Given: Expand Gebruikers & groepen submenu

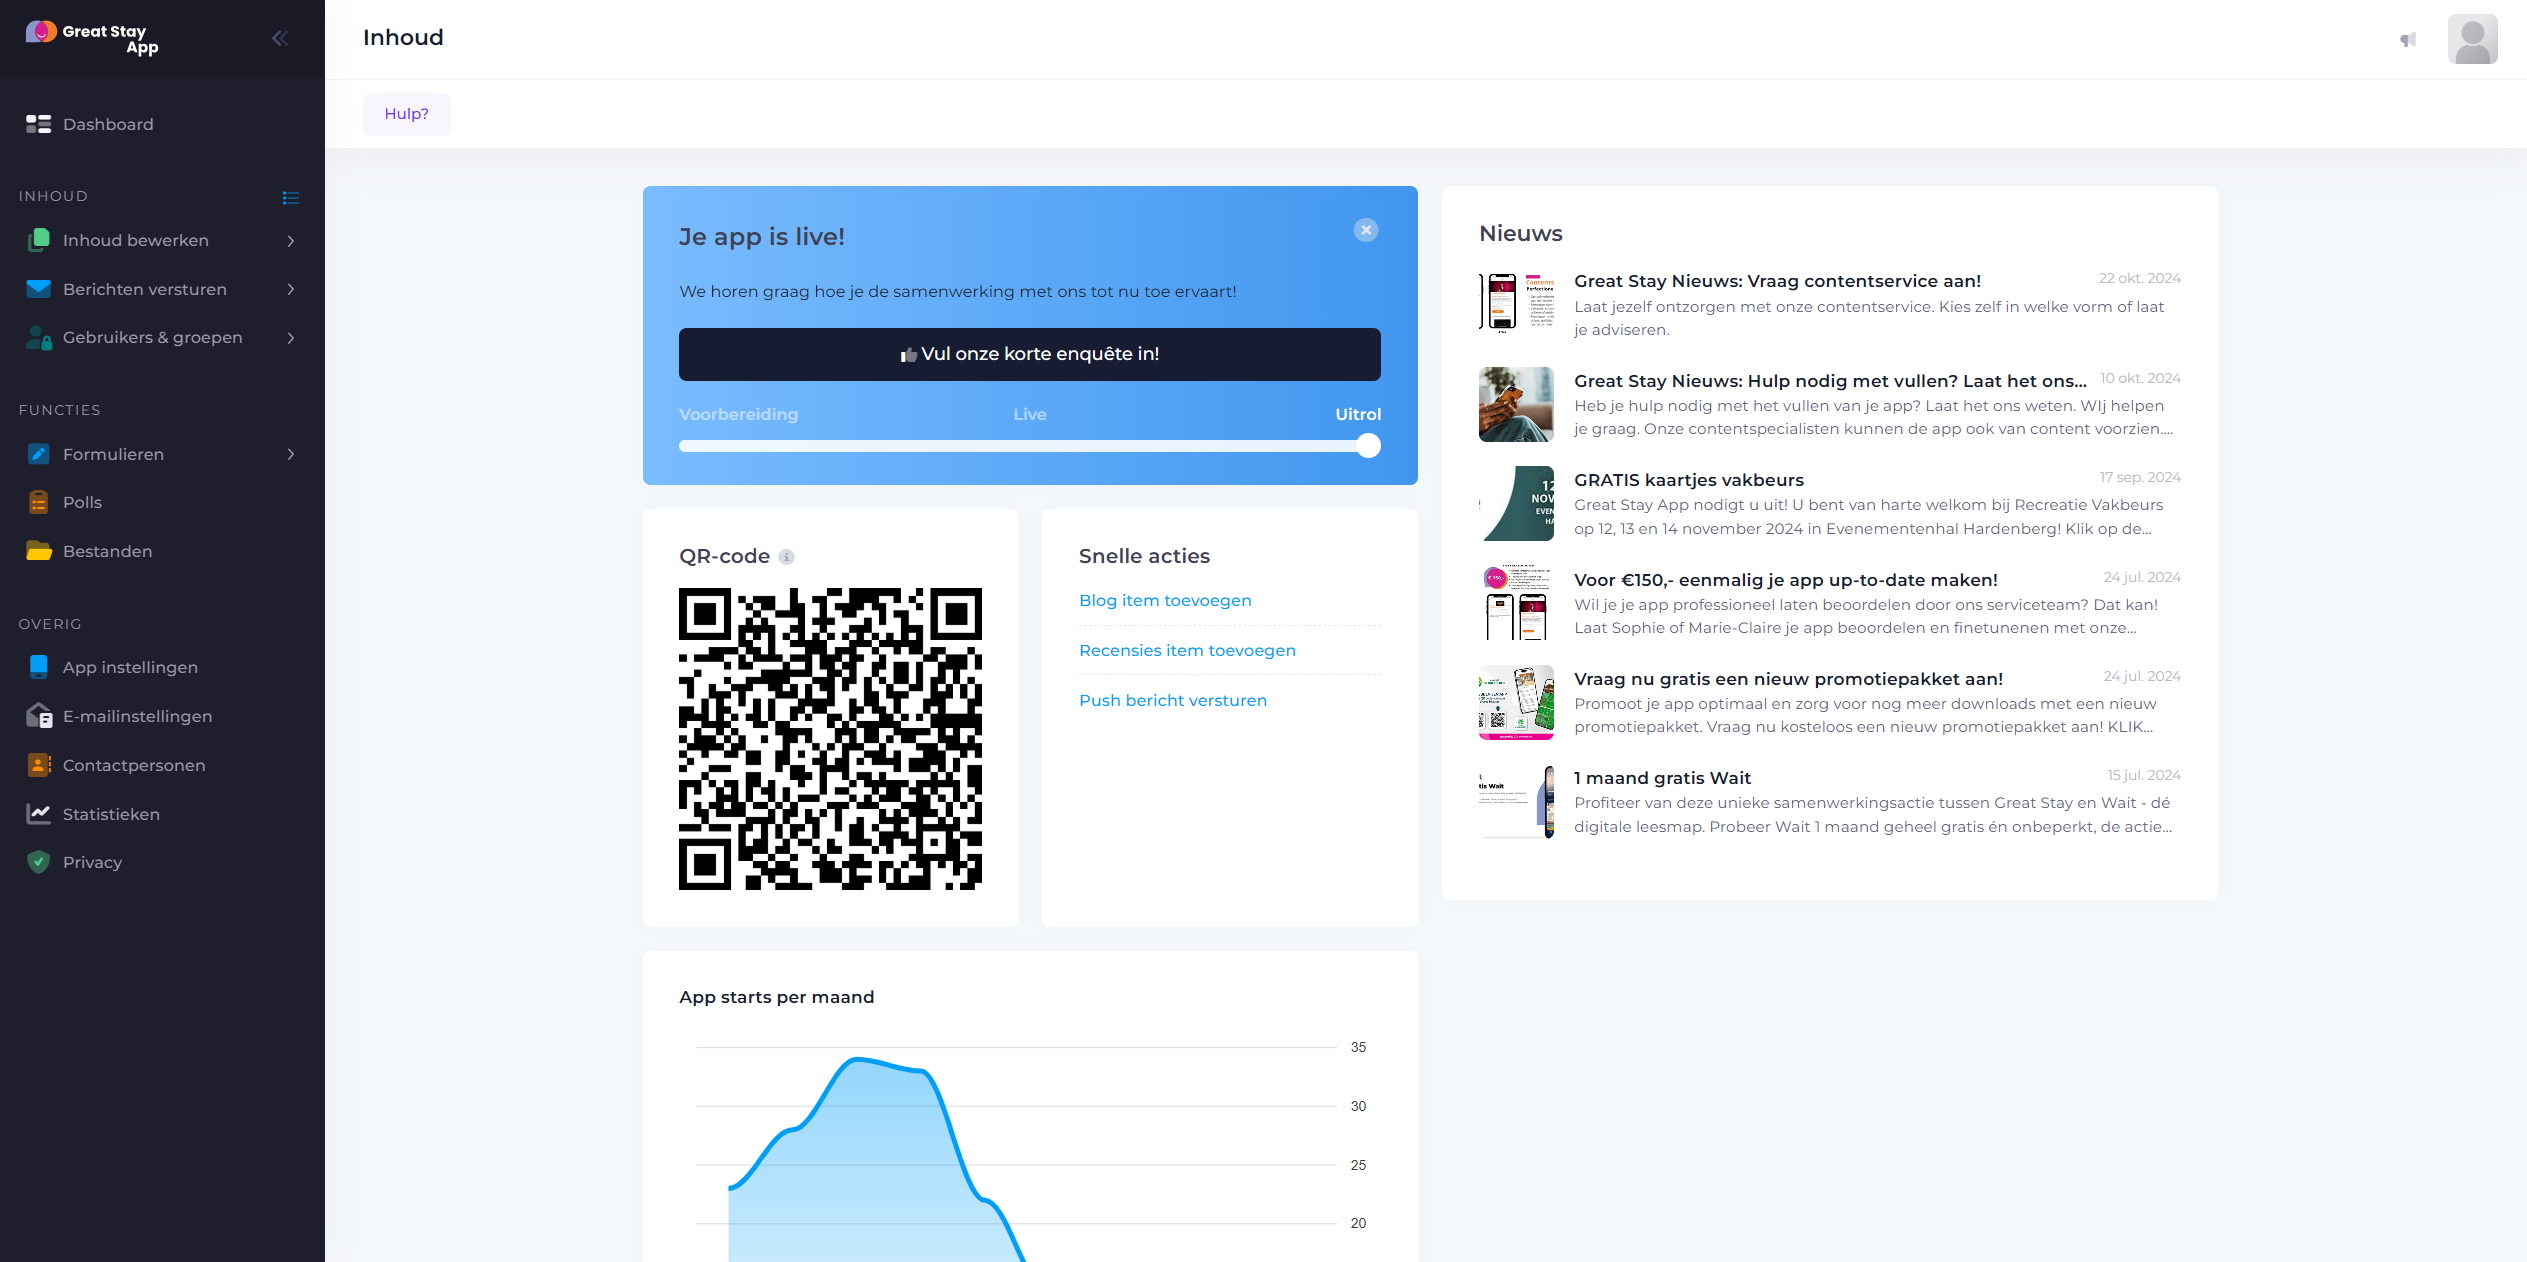Looking at the screenshot, I should pyautogui.click(x=291, y=338).
